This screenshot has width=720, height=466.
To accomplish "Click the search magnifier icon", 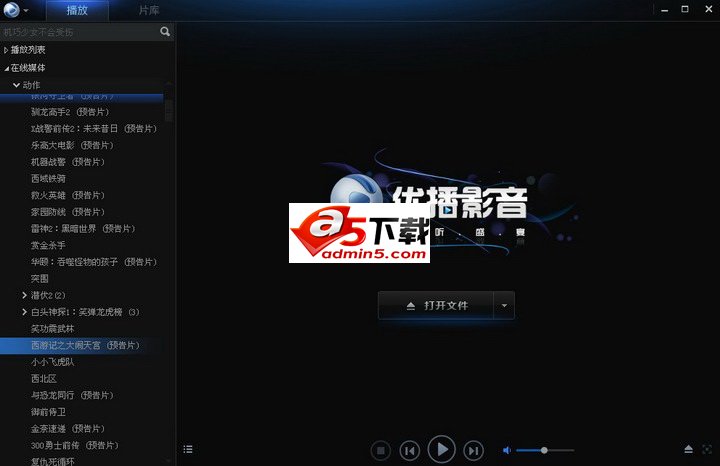I will (x=165, y=32).
